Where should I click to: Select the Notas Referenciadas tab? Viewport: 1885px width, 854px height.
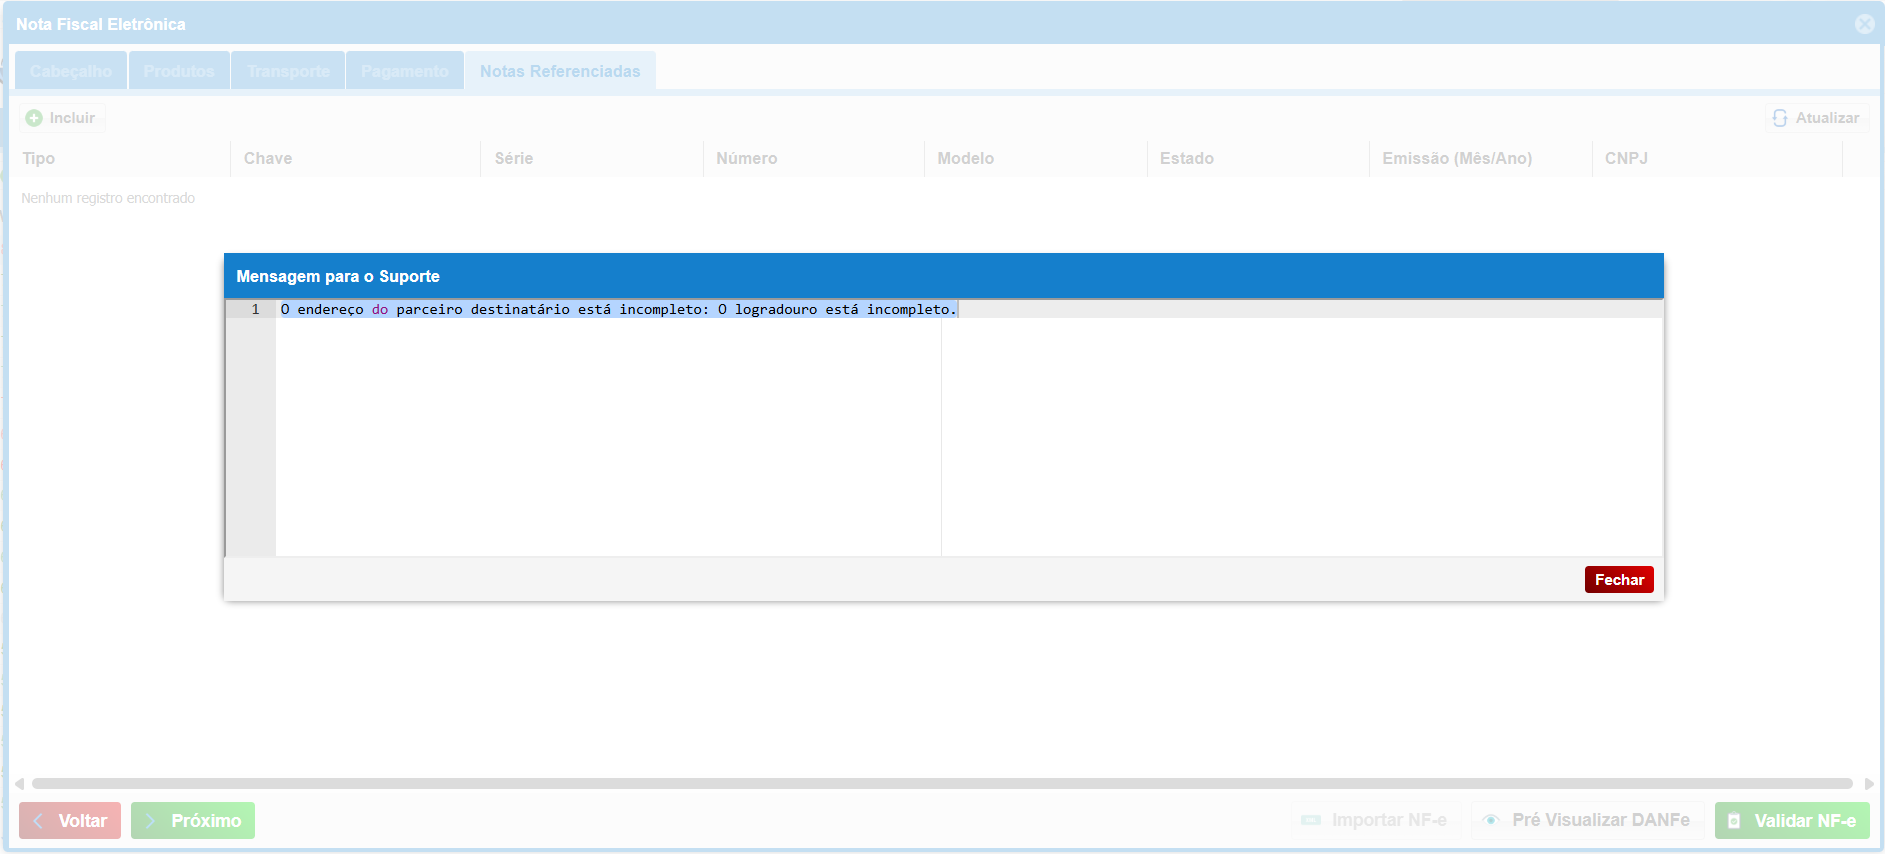point(560,71)
